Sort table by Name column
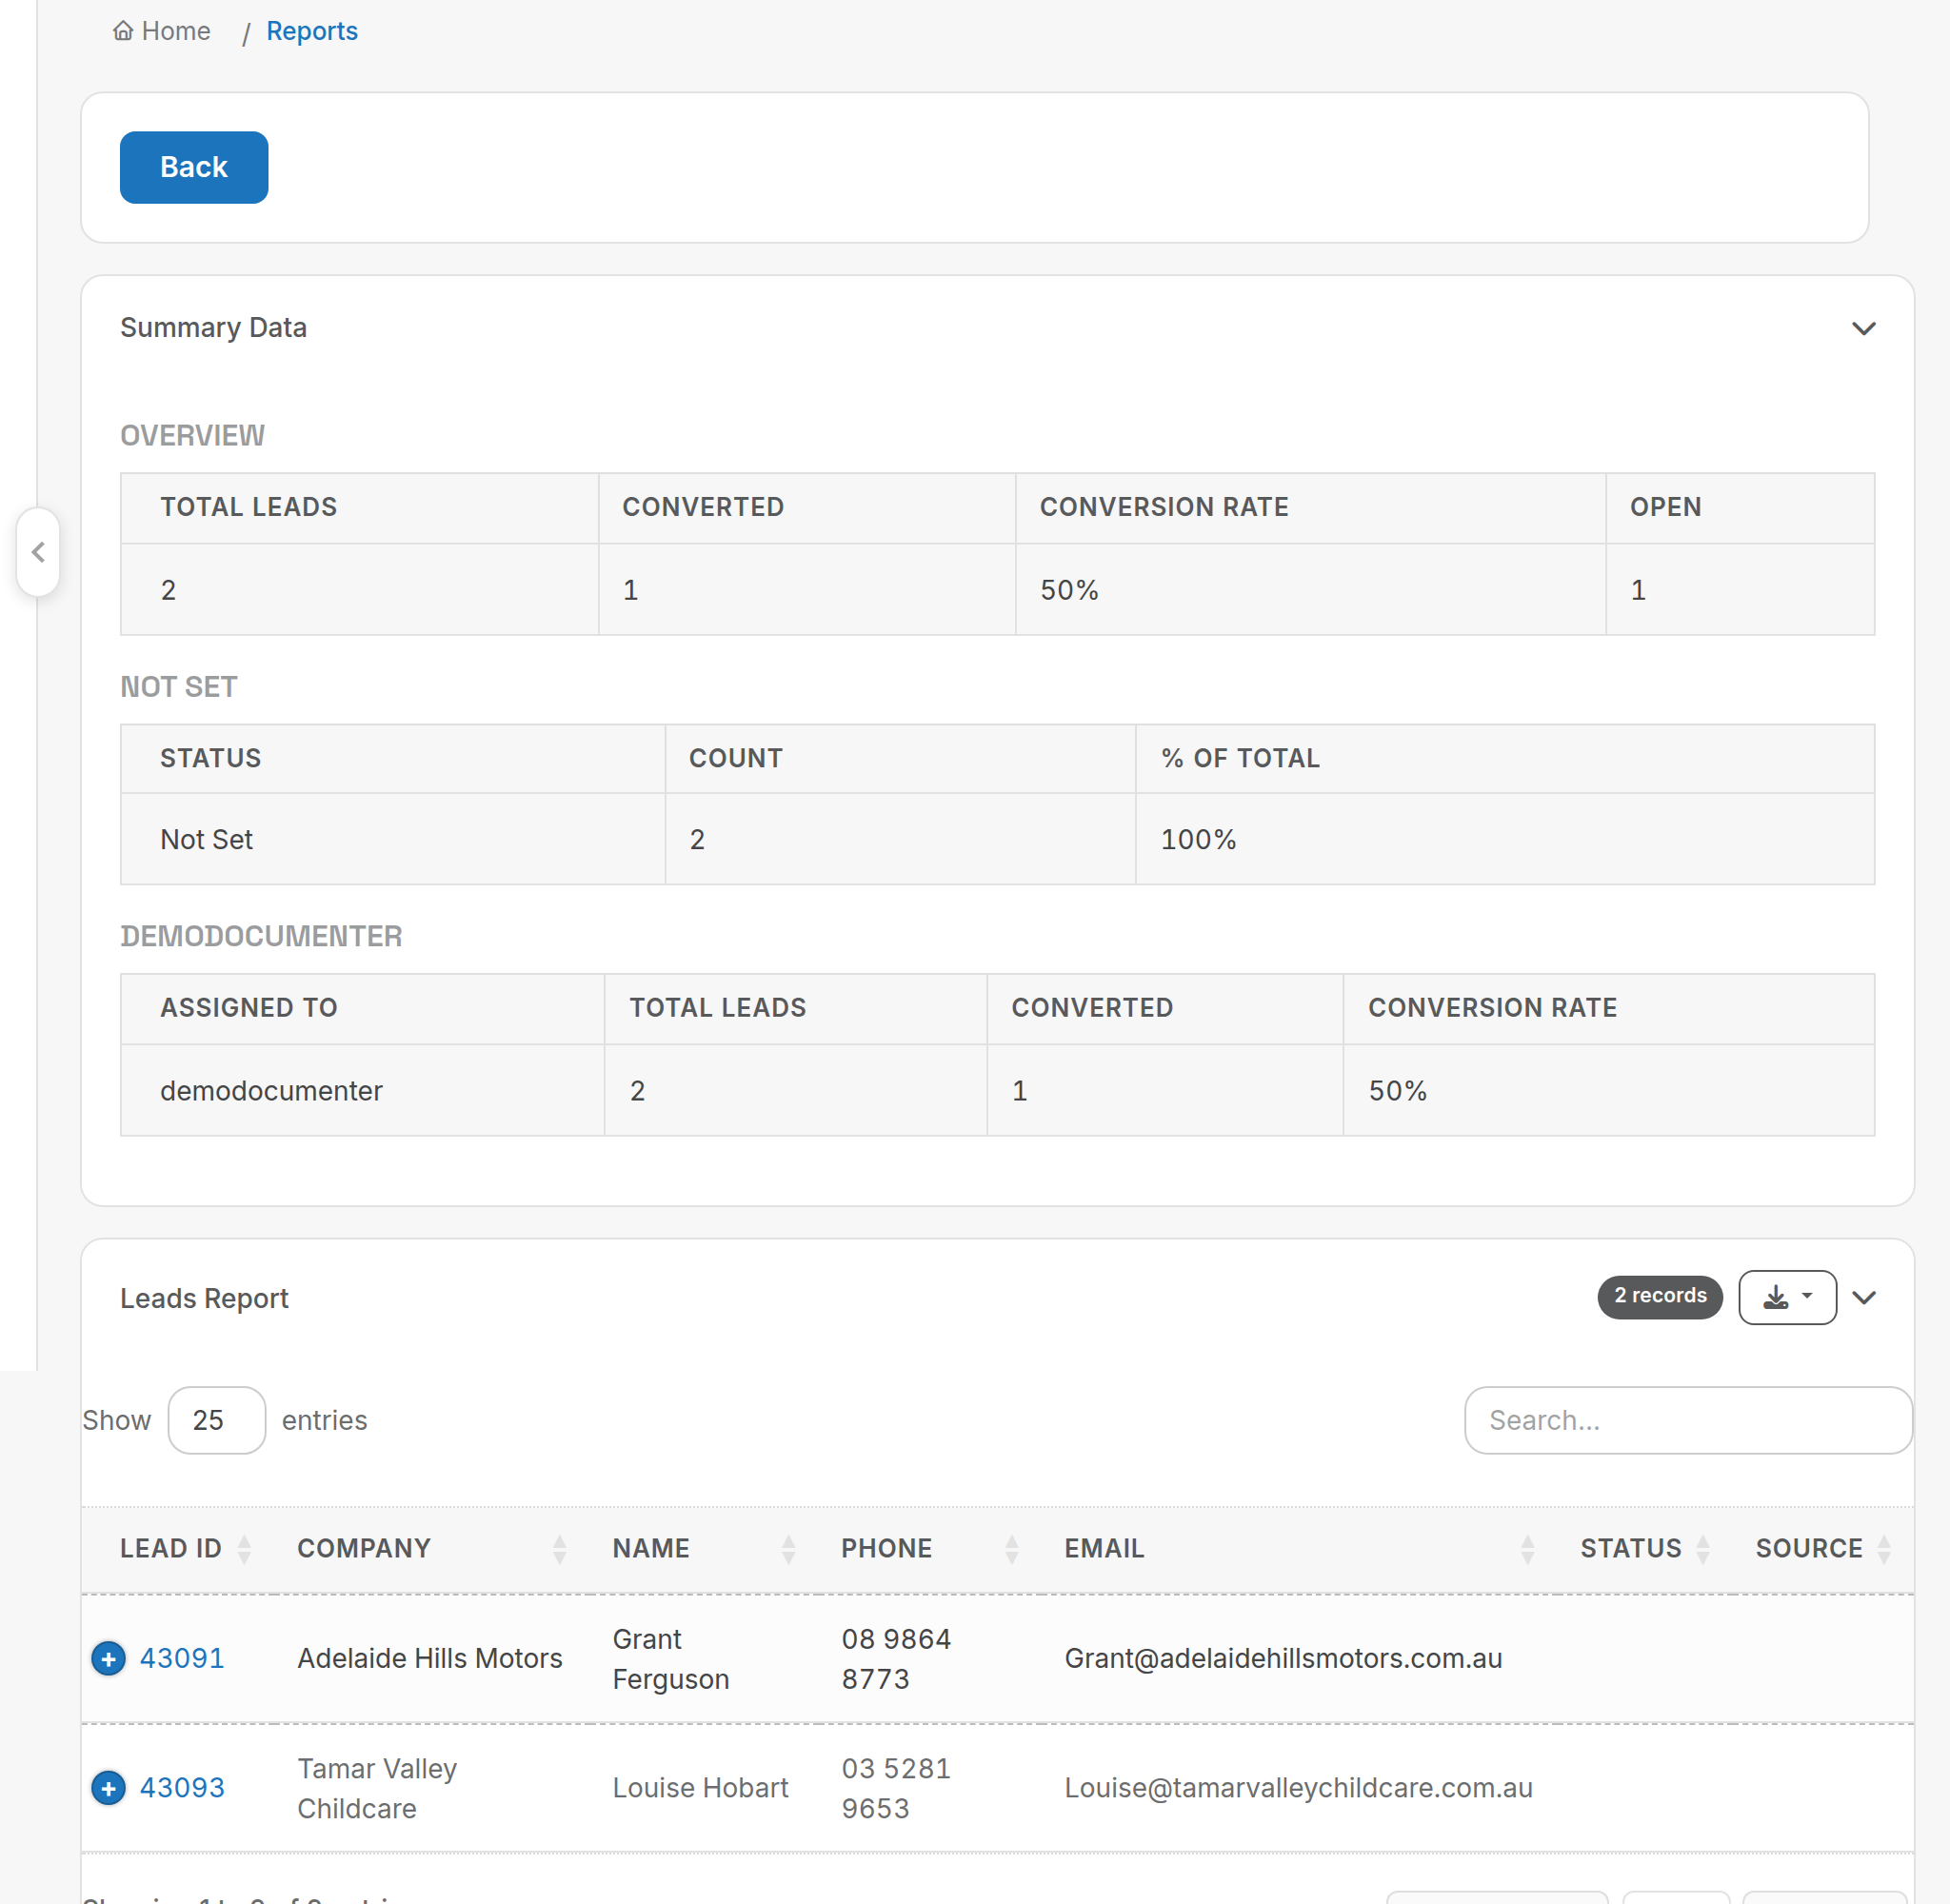Viewport: 1950px width, 1904px height. 704,1548
